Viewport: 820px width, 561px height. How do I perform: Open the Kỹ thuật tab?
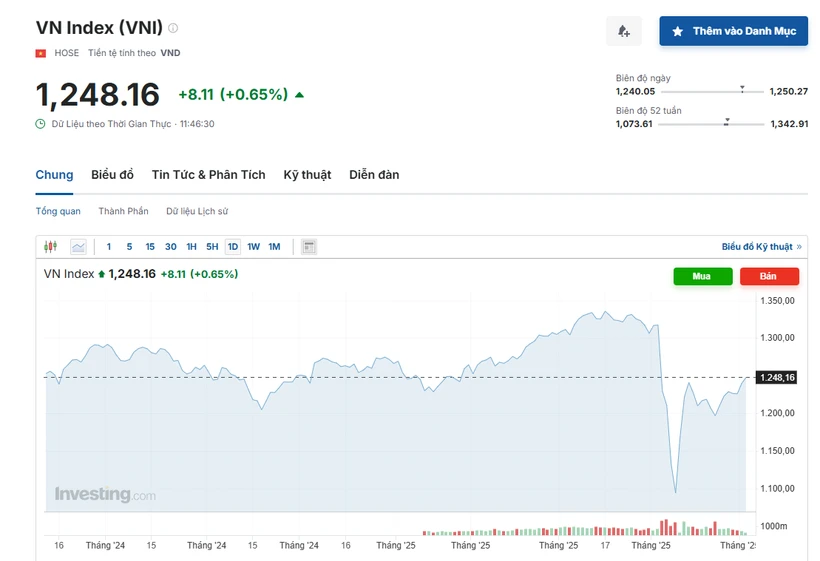pos(308,175)
